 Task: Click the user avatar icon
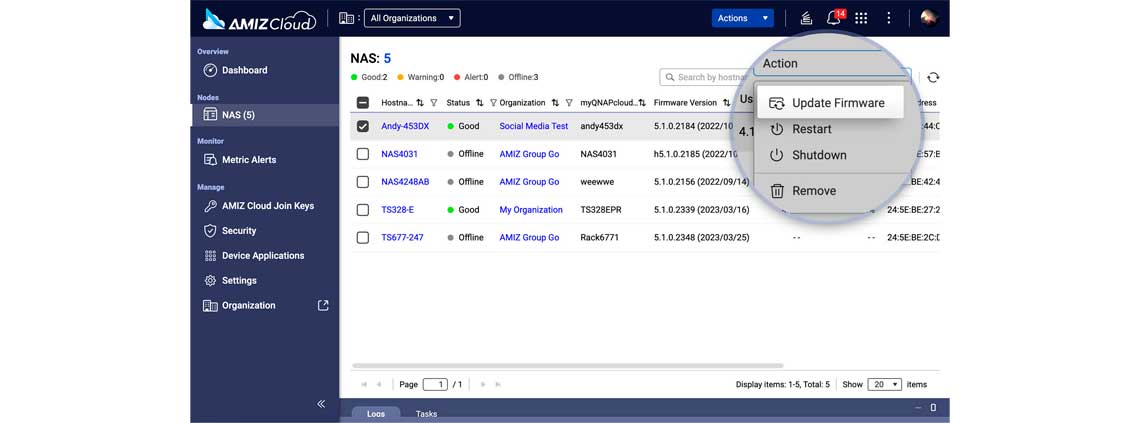[928, 18]
